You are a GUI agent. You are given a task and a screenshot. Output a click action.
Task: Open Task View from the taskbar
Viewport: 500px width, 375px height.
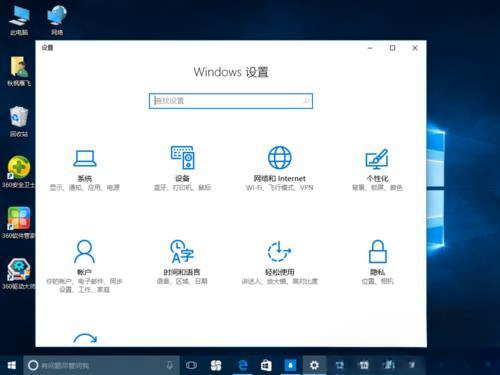tap(191, 365)
